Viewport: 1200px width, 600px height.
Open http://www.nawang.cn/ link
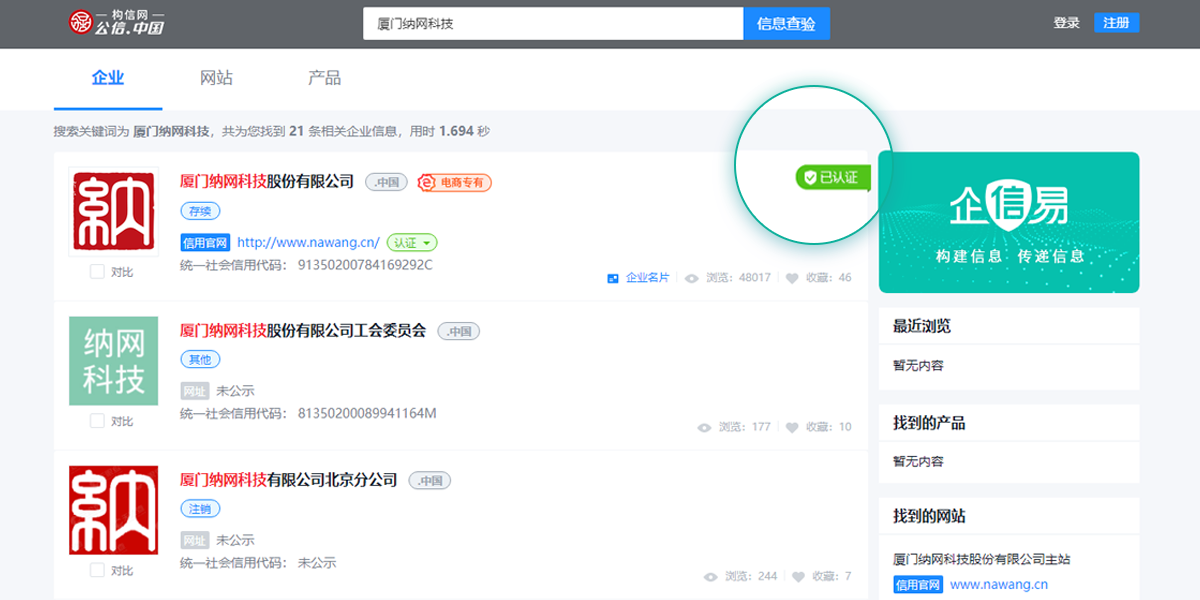308,242
